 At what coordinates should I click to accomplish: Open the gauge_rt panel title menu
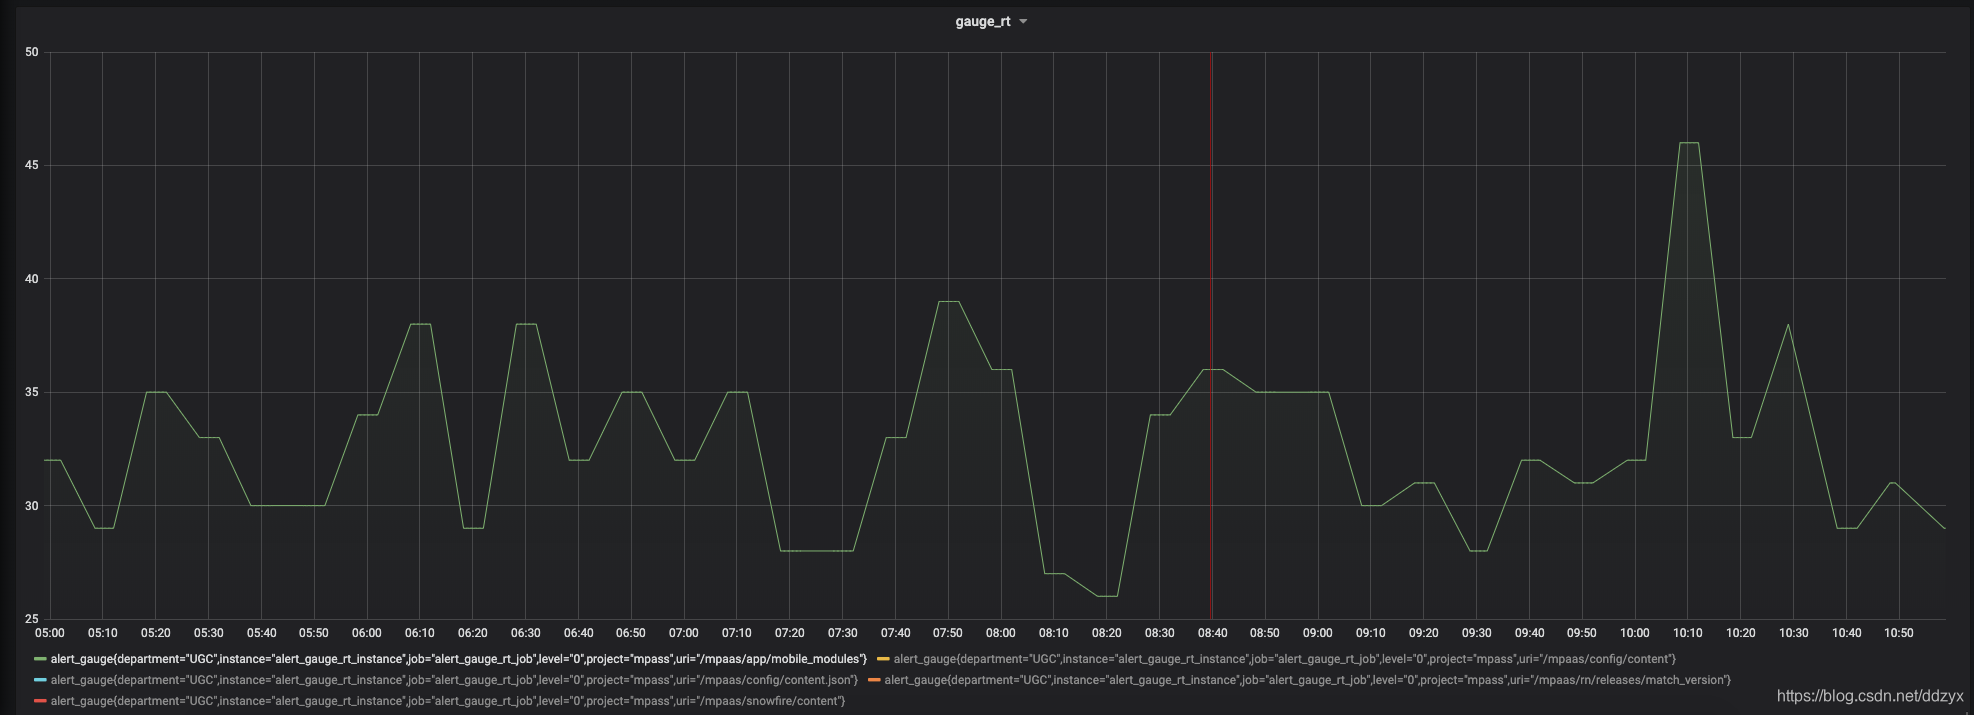pos(990,21)
